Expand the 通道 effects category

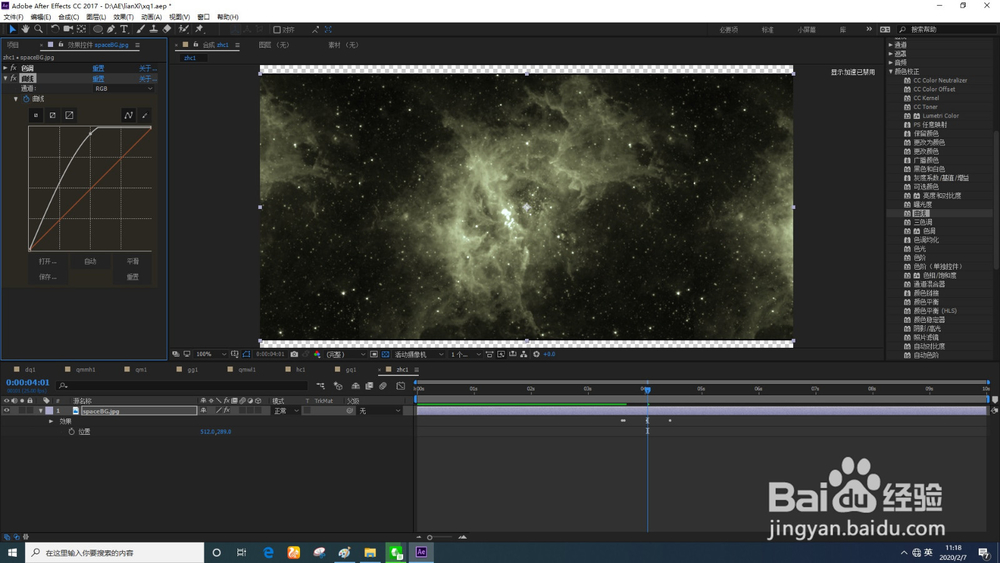(891, 45)
